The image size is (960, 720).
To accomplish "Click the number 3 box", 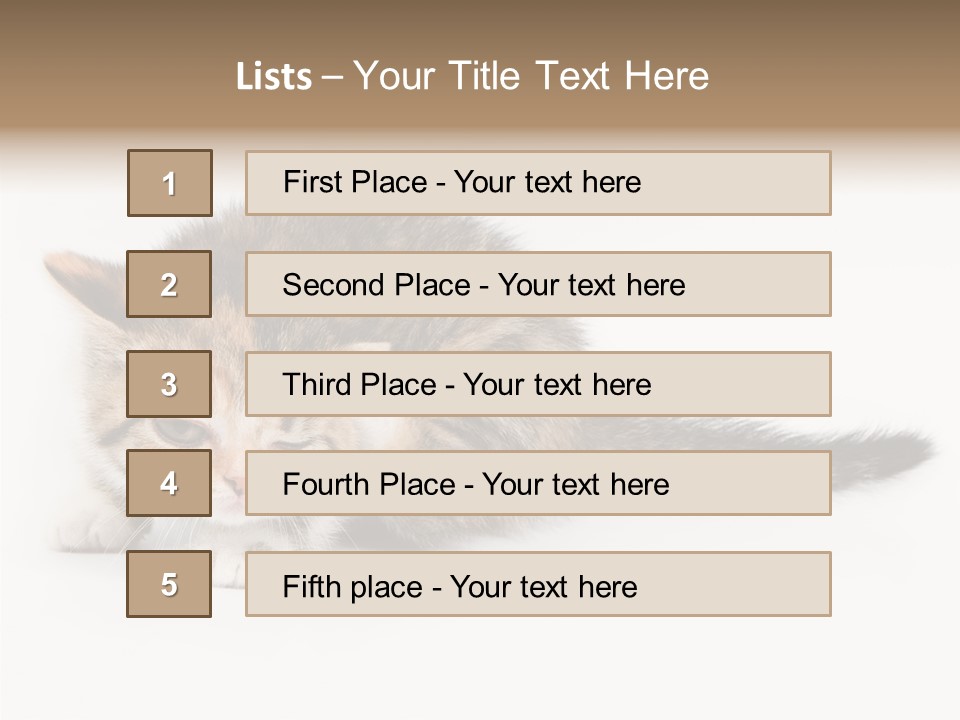I will [169, 384].
